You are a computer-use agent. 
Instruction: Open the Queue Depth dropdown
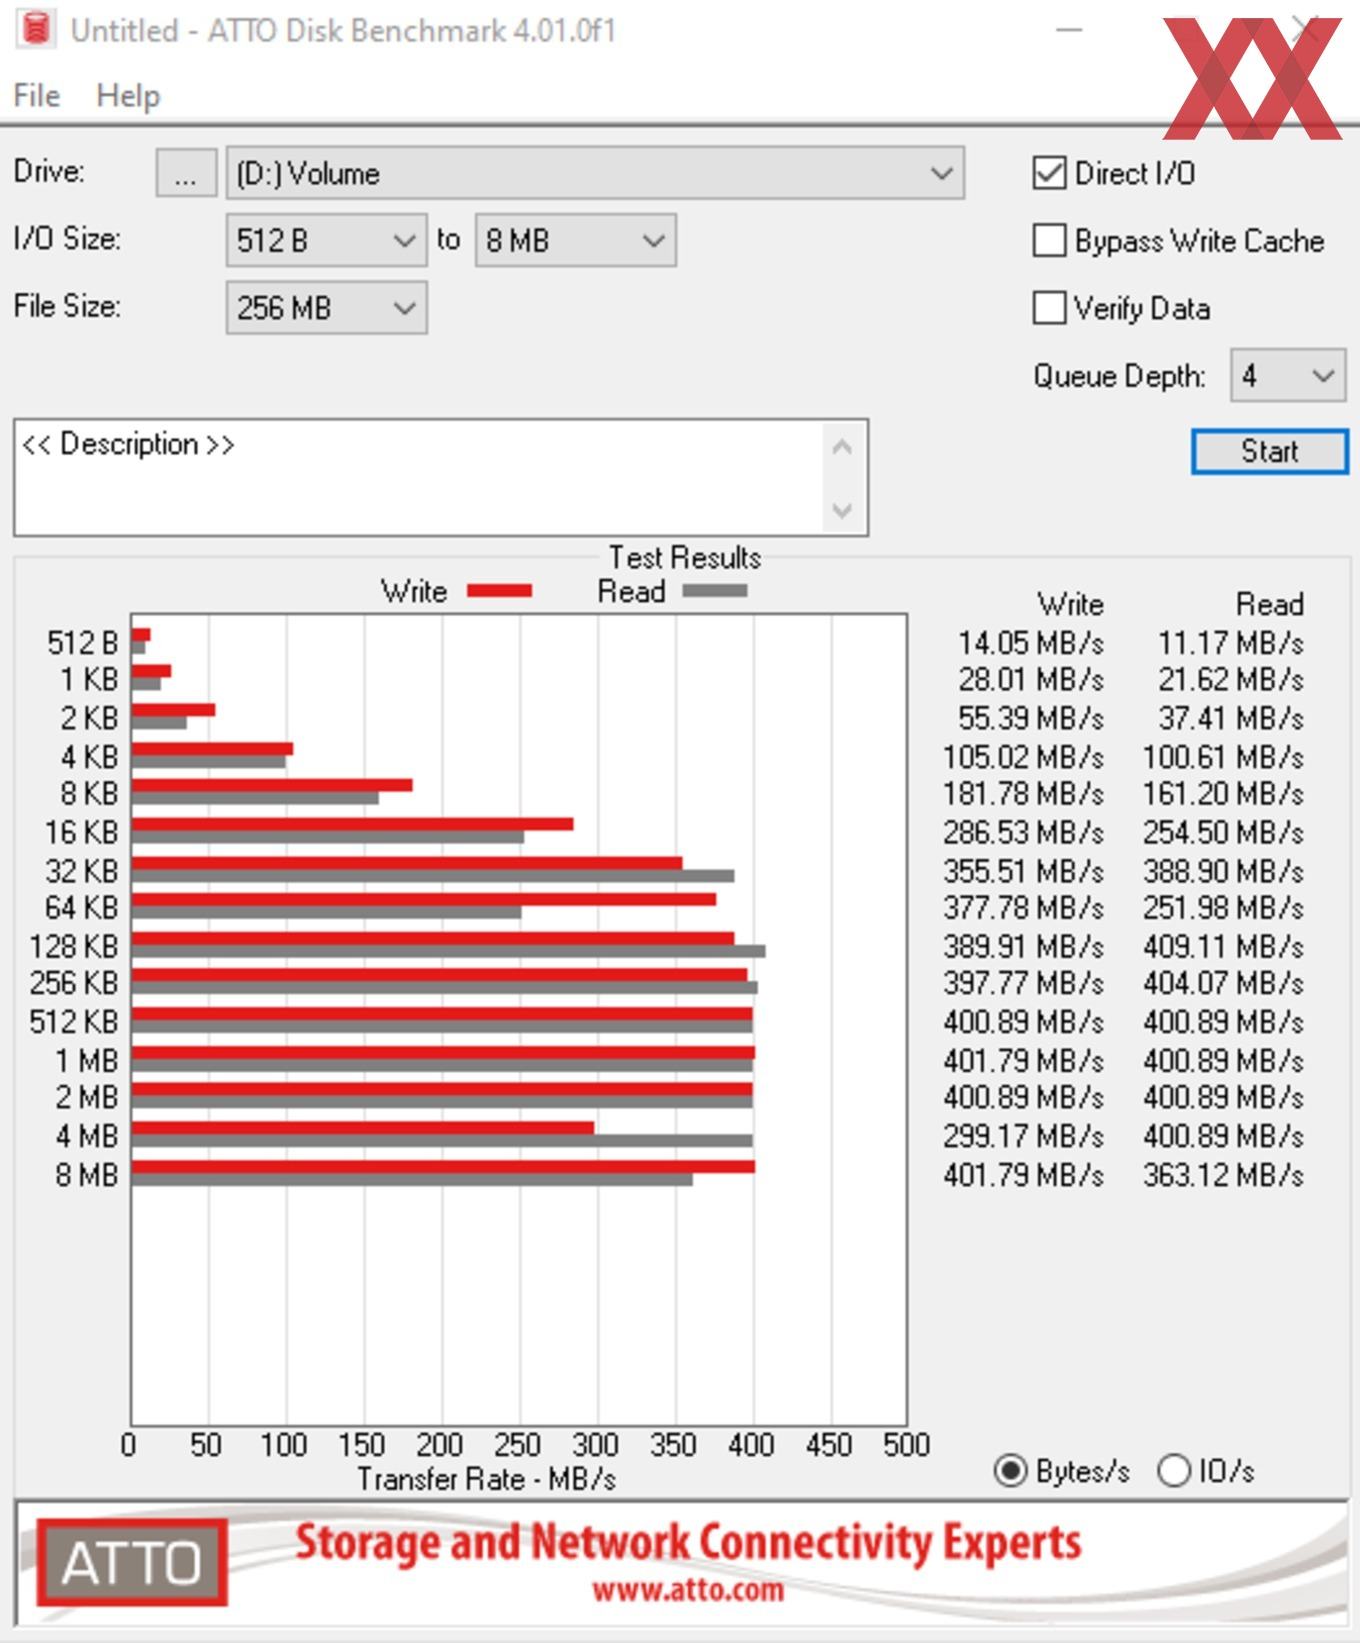coord(1288,376)
